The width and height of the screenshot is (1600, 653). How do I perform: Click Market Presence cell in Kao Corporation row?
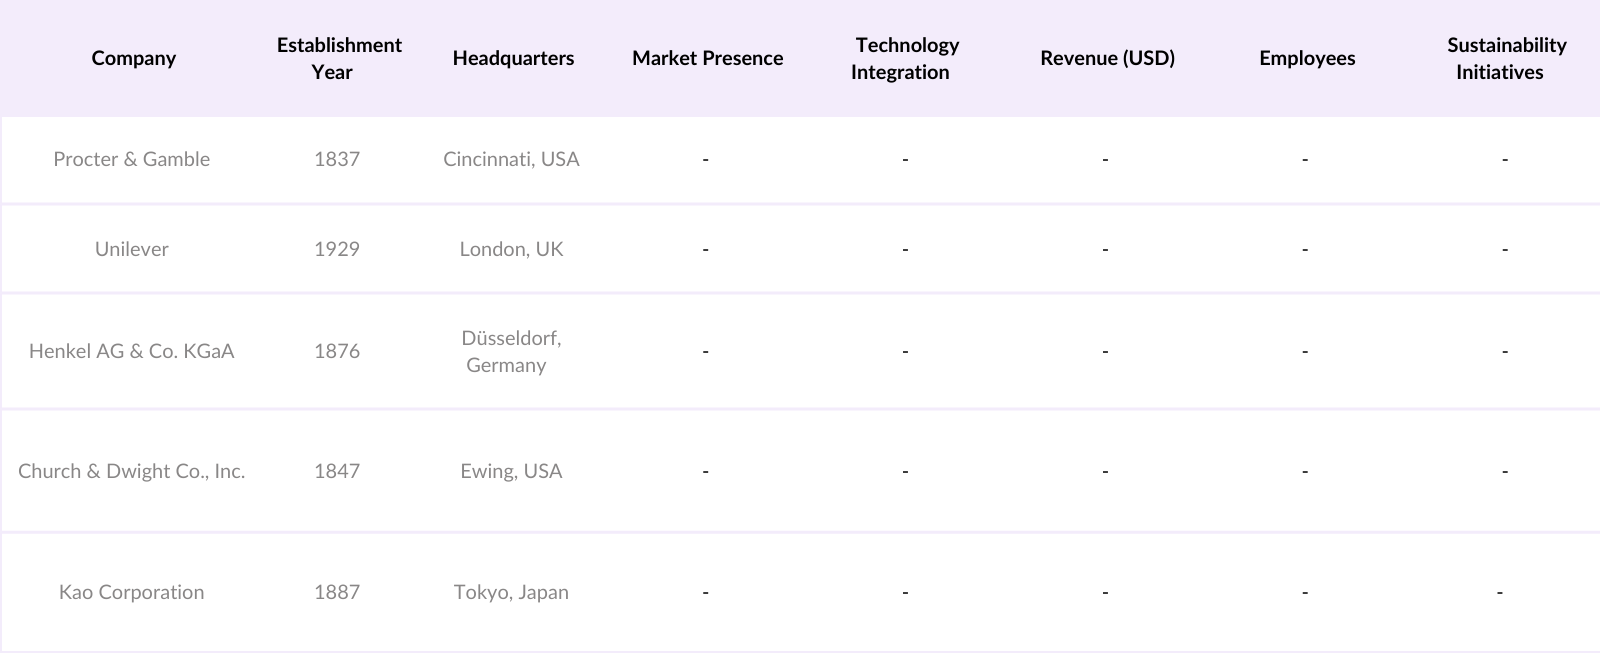(706, 592)
